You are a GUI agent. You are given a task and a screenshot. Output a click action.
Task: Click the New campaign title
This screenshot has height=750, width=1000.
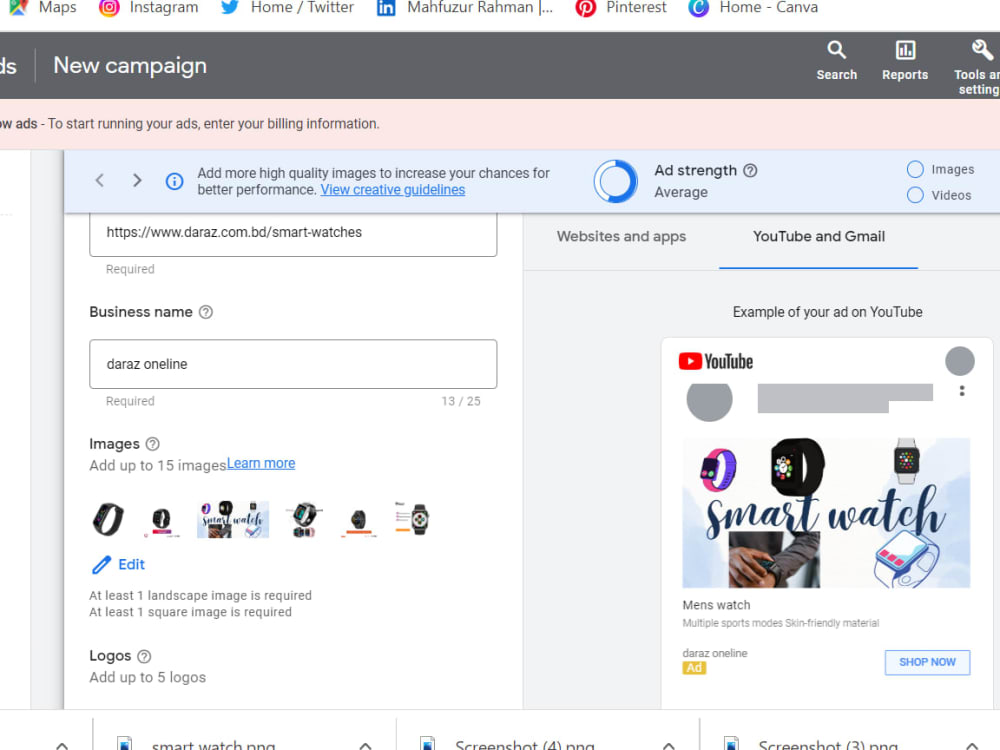129,65
